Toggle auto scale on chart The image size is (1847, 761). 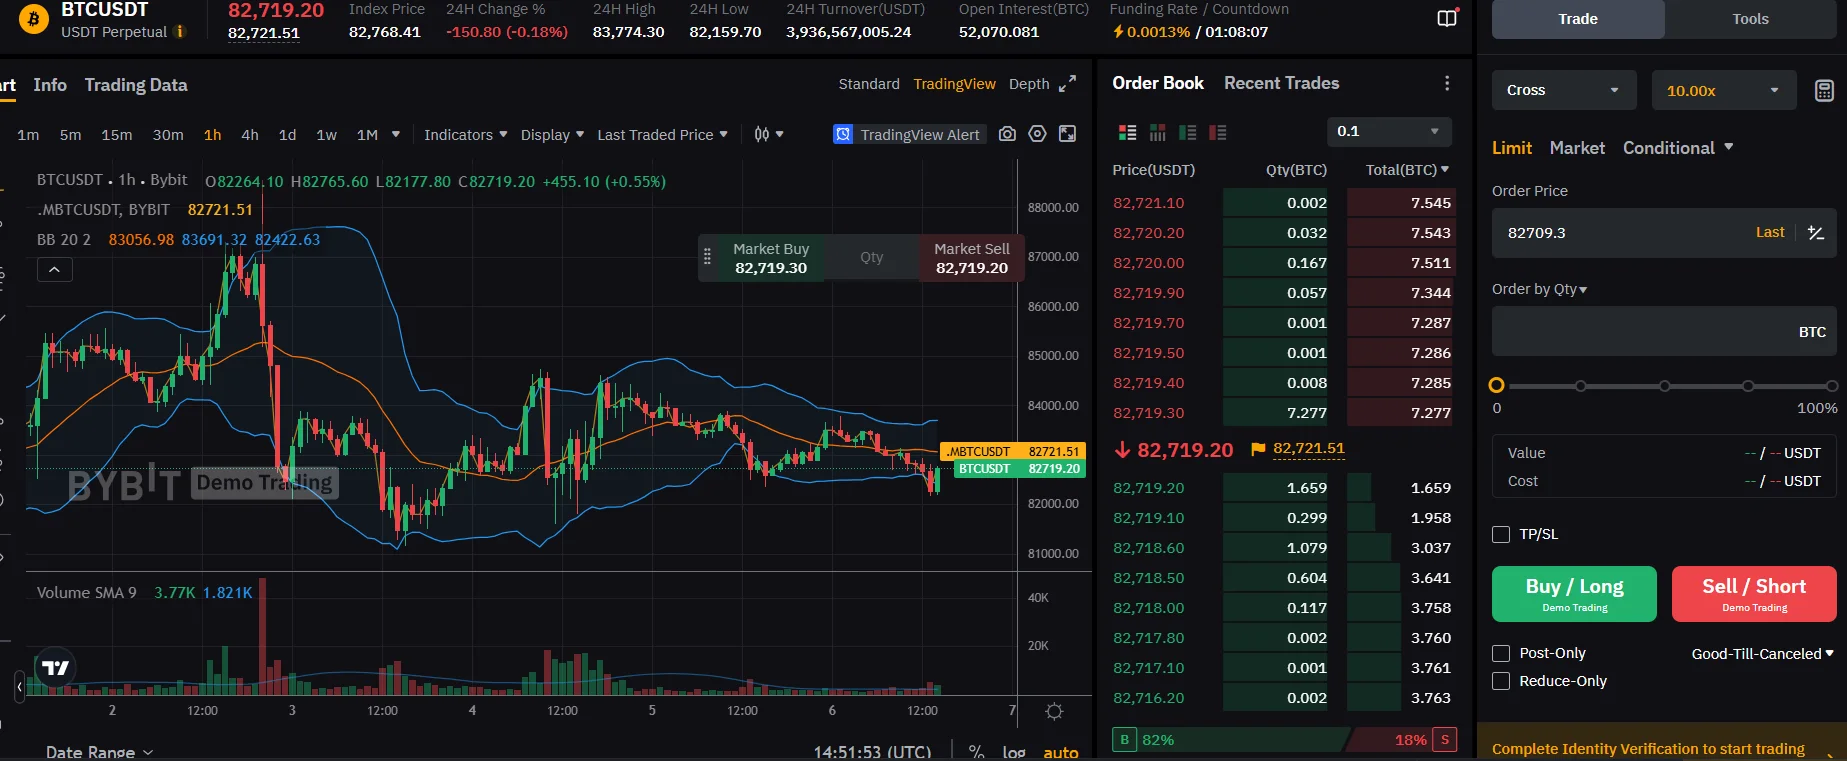tap(1061, 752)
